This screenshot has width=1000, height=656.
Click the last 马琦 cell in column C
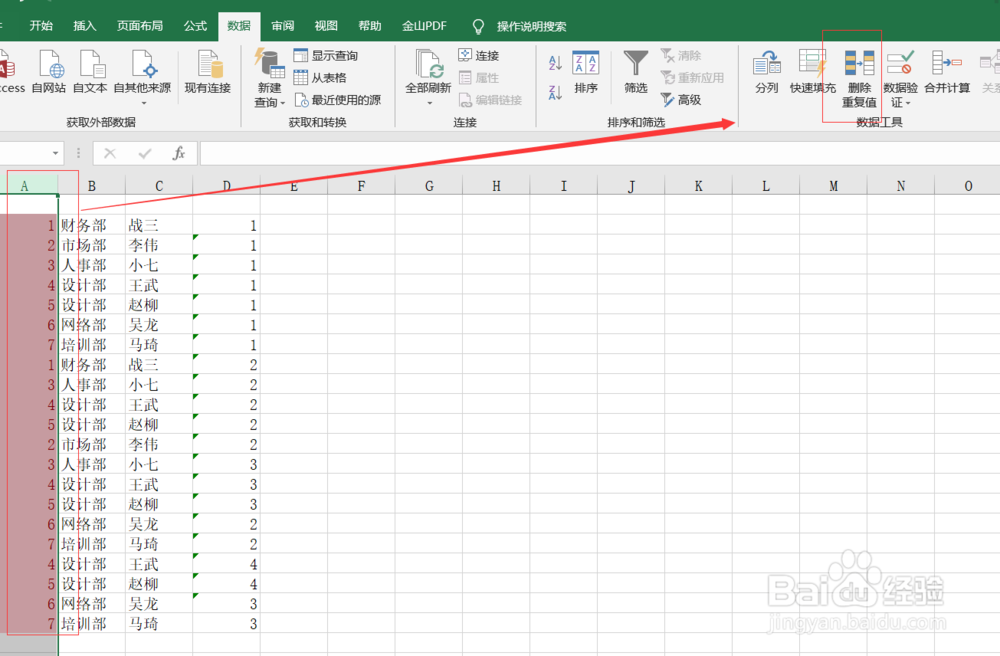[159, 623]
